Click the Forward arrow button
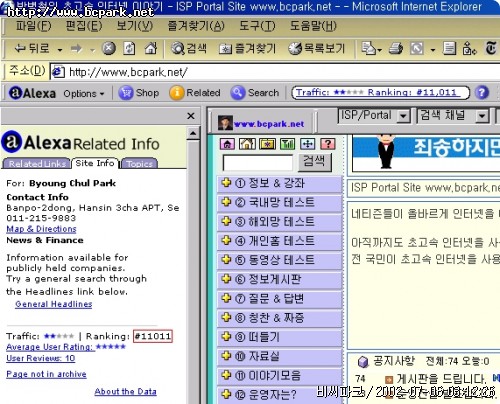 pos(76,49)
